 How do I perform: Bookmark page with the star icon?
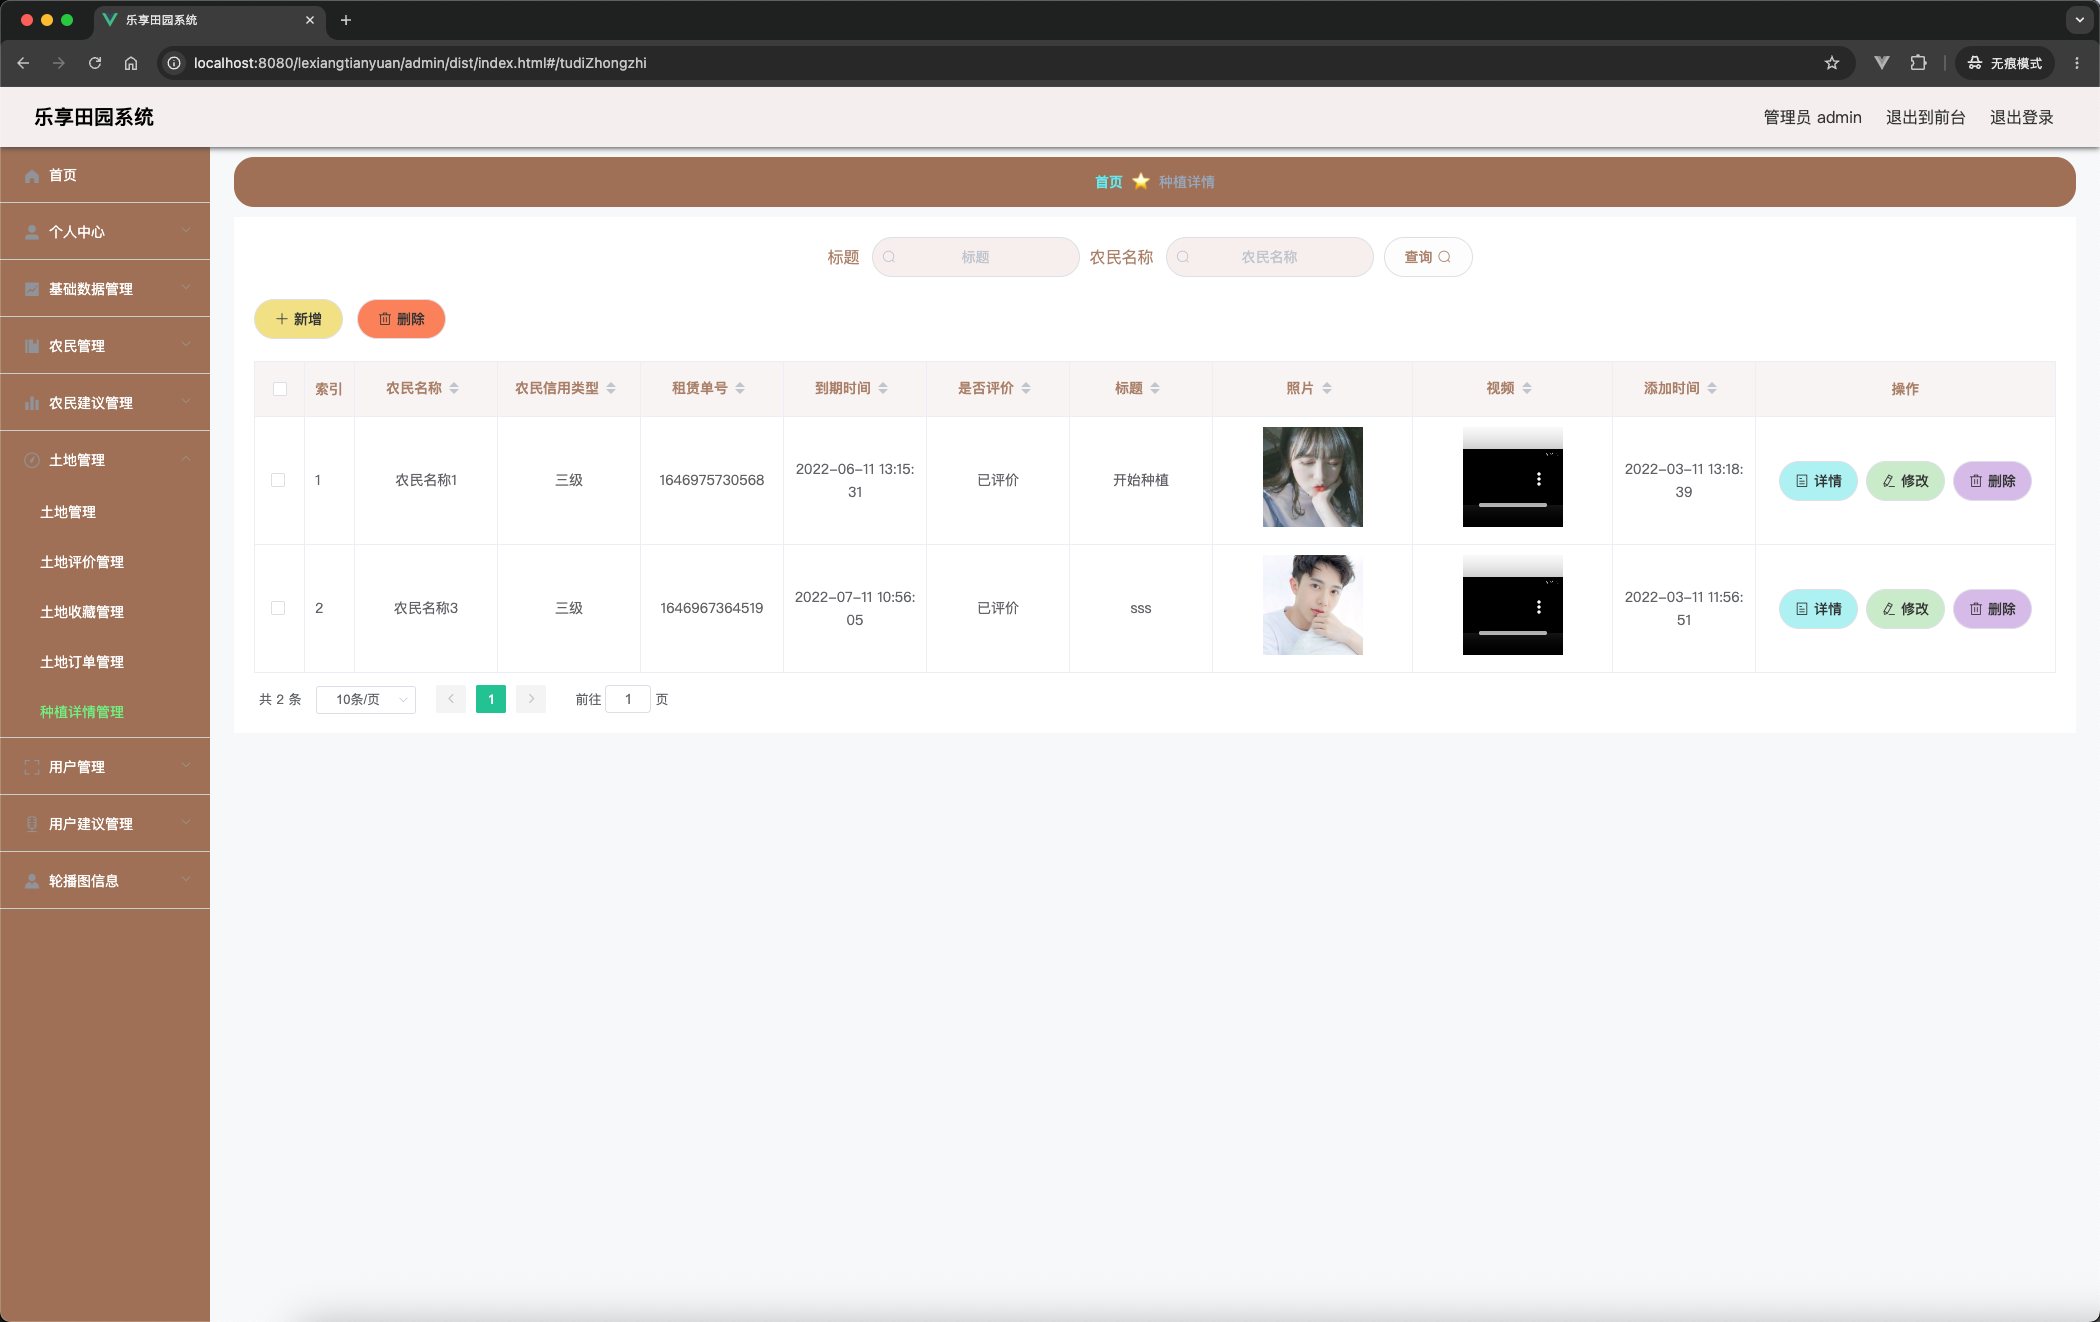pyautogui.click(x=1832, y=63)
